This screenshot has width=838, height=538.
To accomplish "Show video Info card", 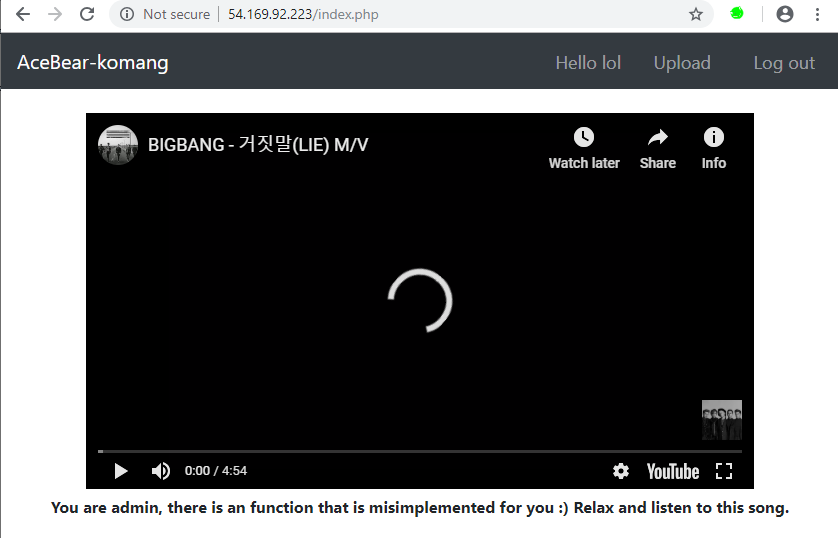I will click(713, 149).
